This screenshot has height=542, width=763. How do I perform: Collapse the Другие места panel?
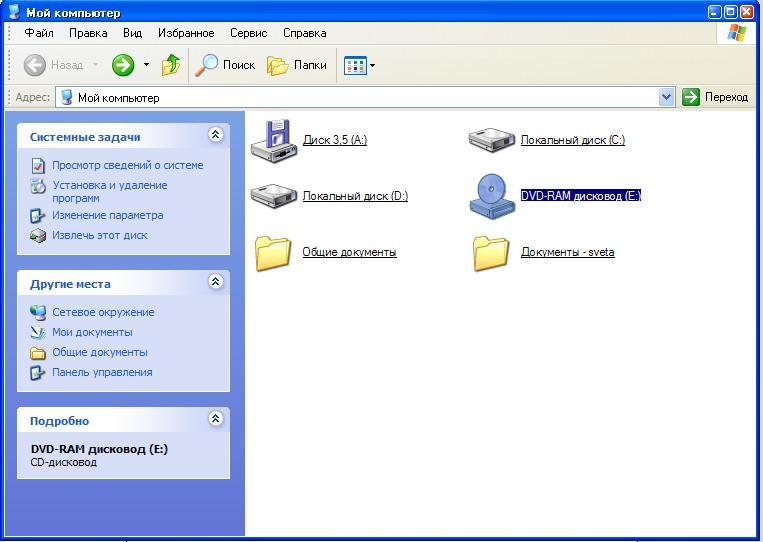[x=216, y=282]
